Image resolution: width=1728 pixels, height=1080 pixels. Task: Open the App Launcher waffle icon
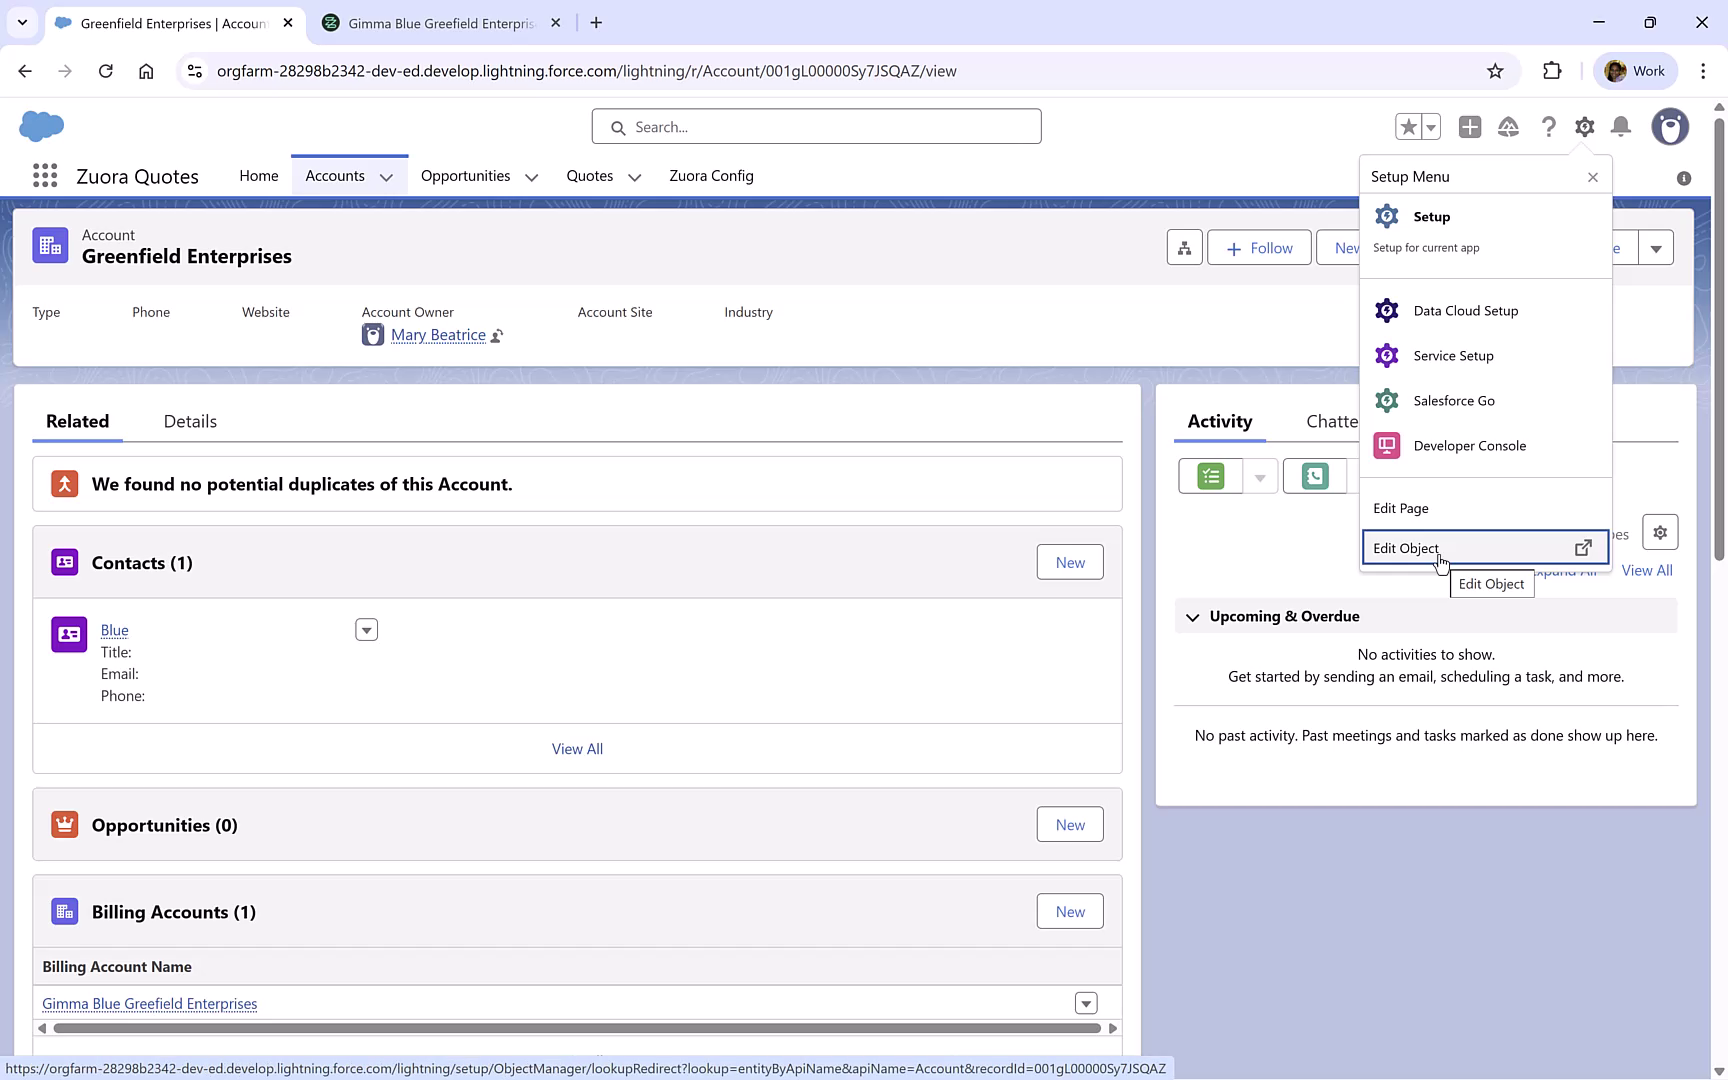[44, 175]
